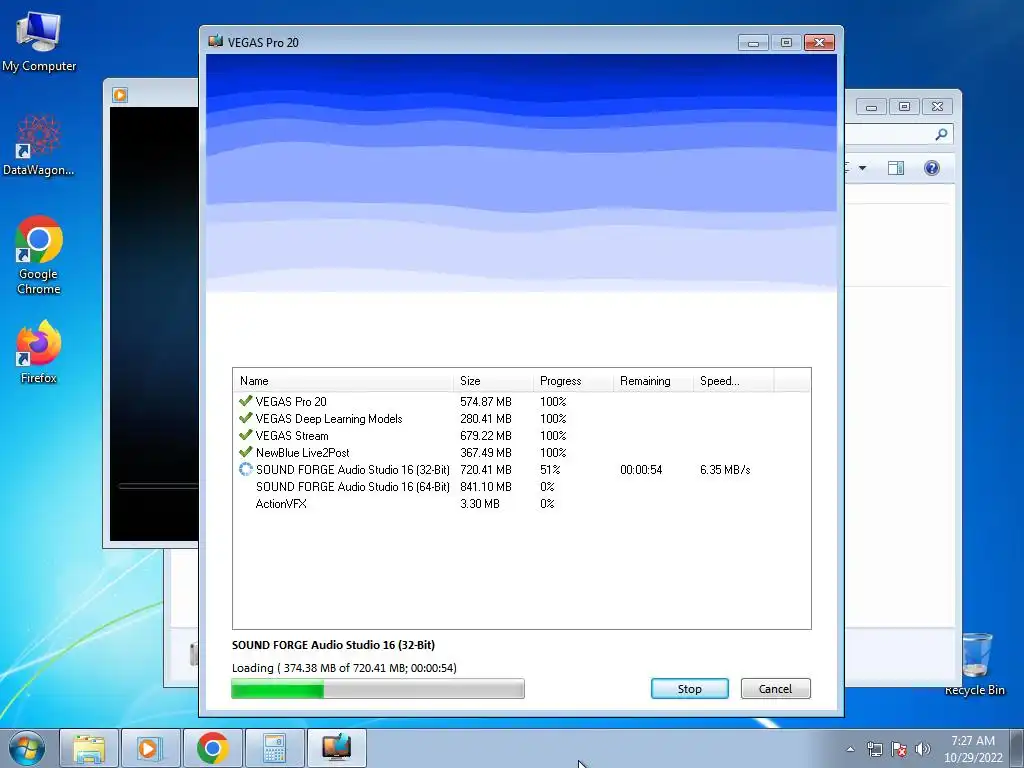This screenshot has width=1024, height=768.
Task: Click the loading spinner beside SOUND FORGE 32-Bit
Action: click(x=246, y=469)
